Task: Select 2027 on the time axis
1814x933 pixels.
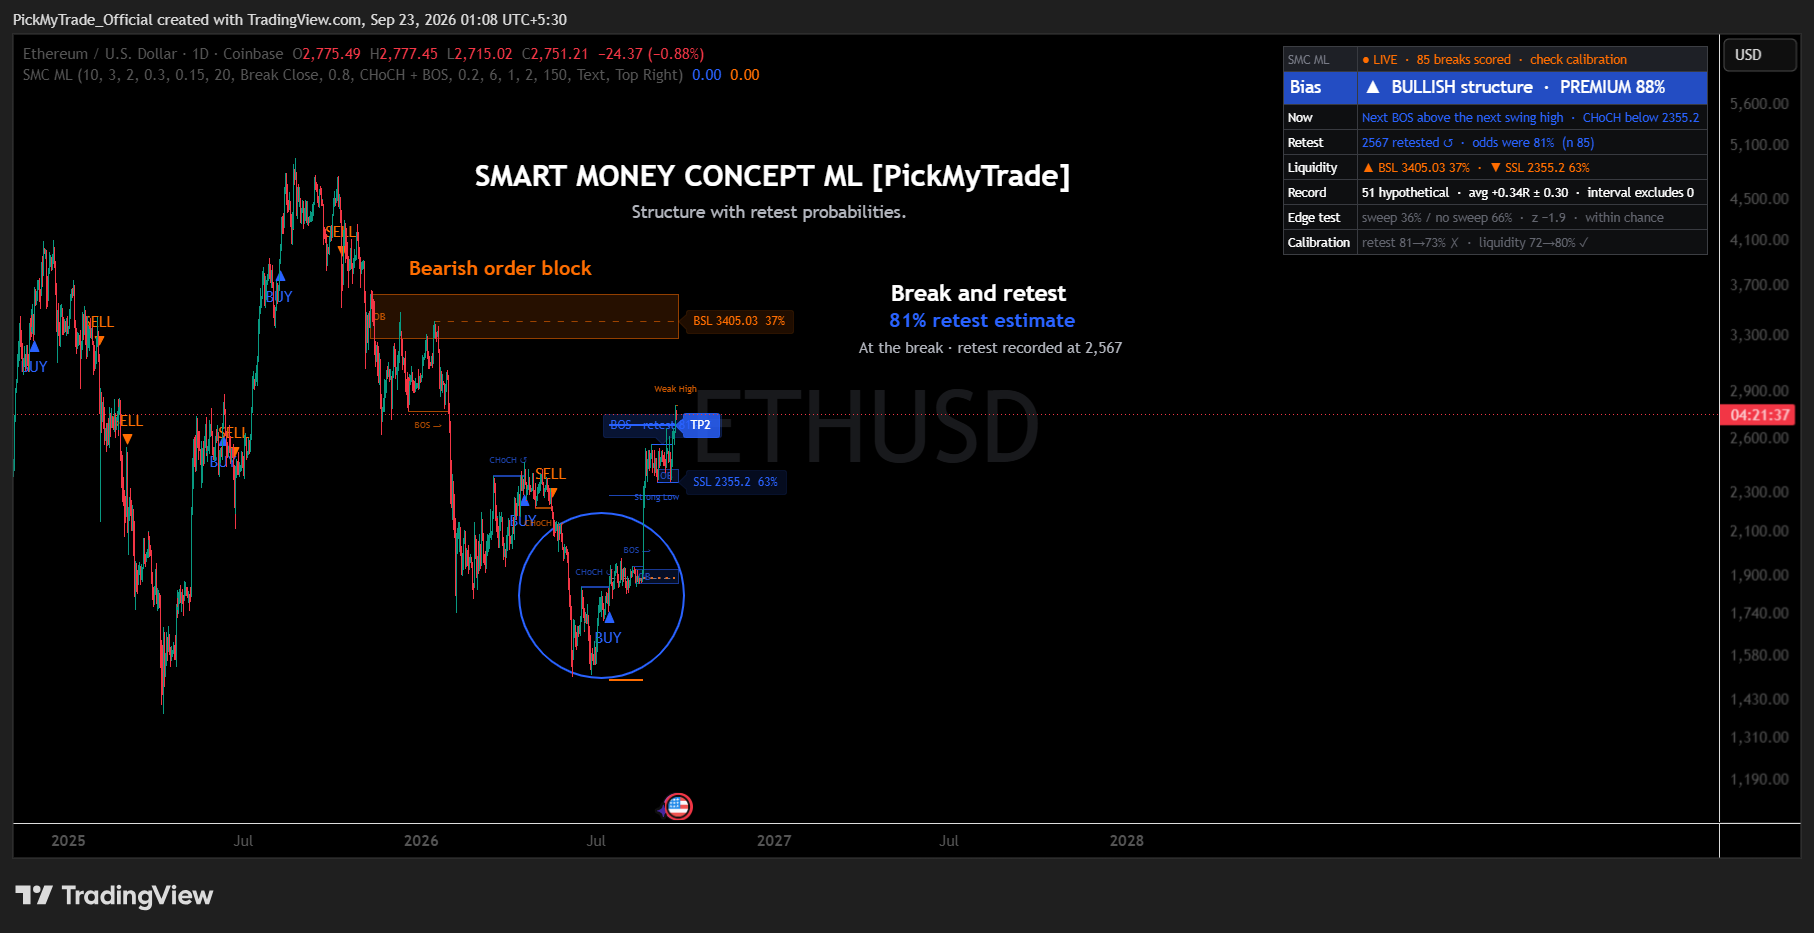Action: pos(774,841)
